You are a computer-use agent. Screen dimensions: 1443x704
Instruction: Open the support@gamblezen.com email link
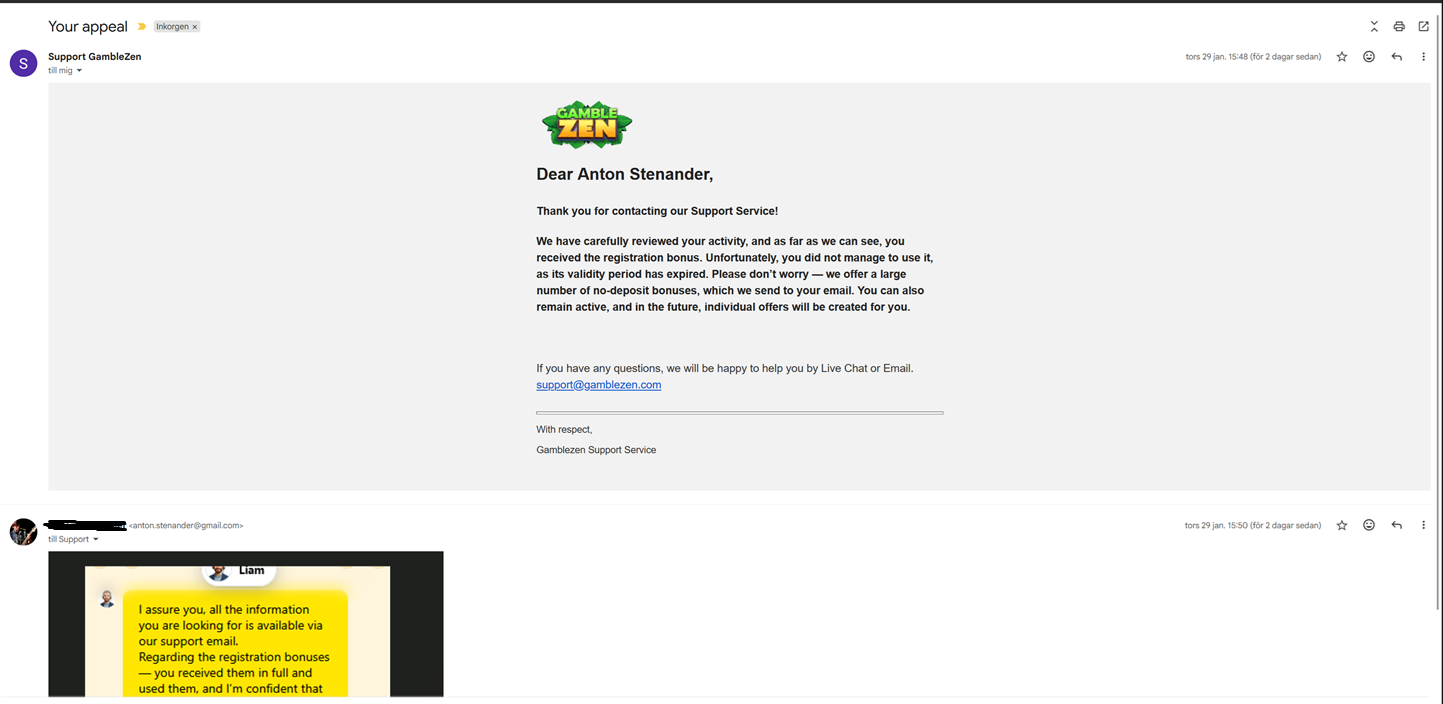598,385
